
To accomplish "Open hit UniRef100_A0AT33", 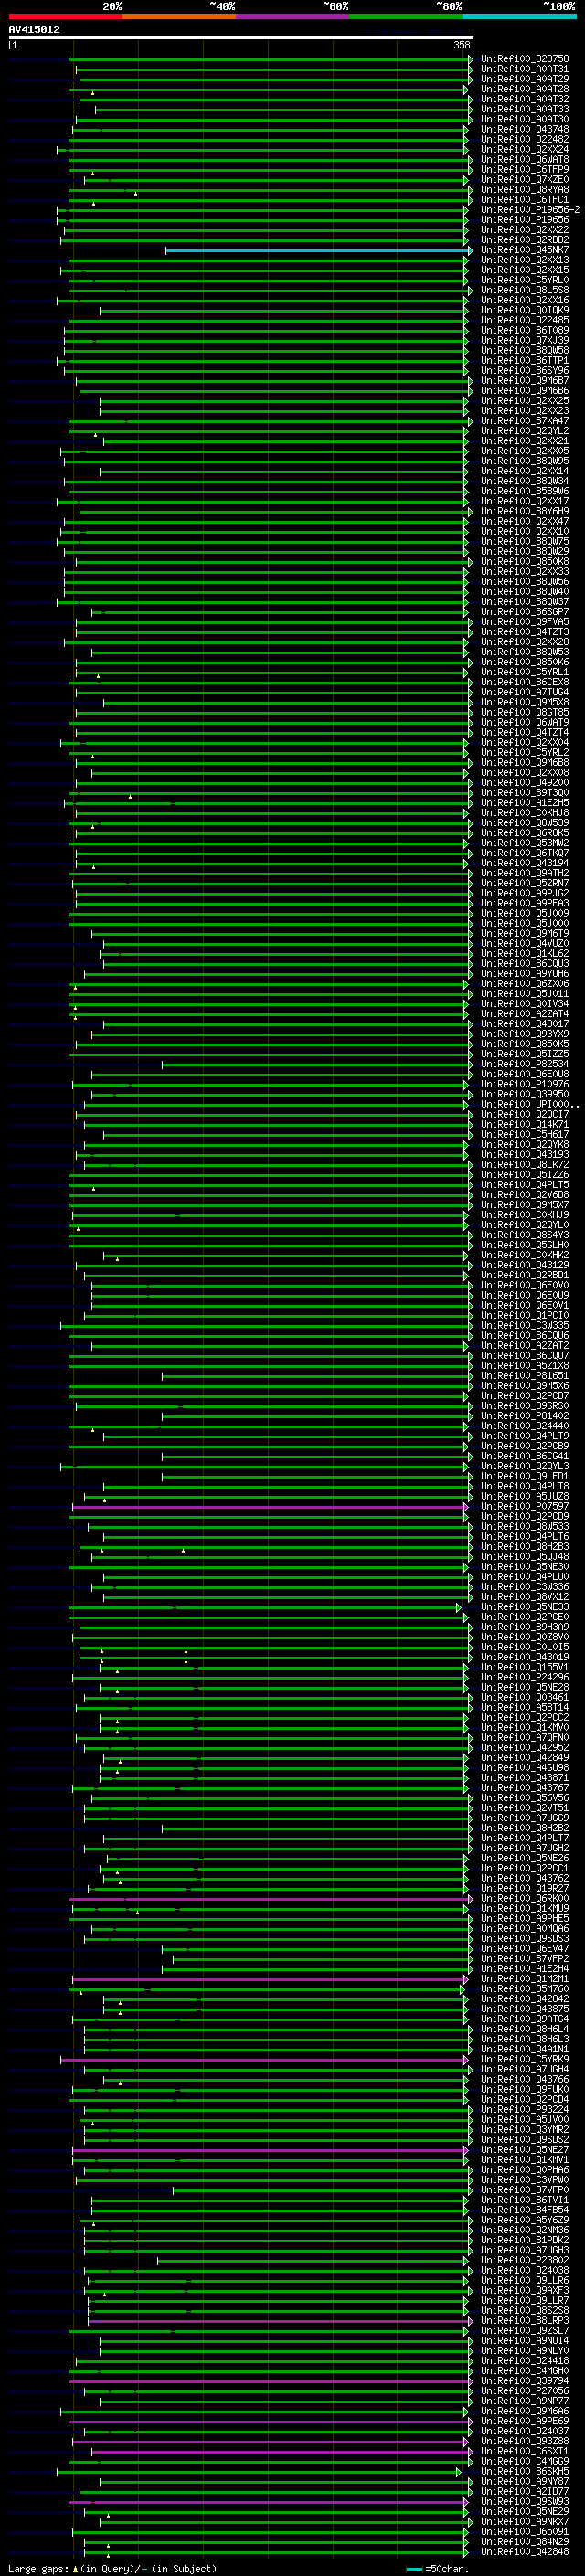I will (525, 109).
